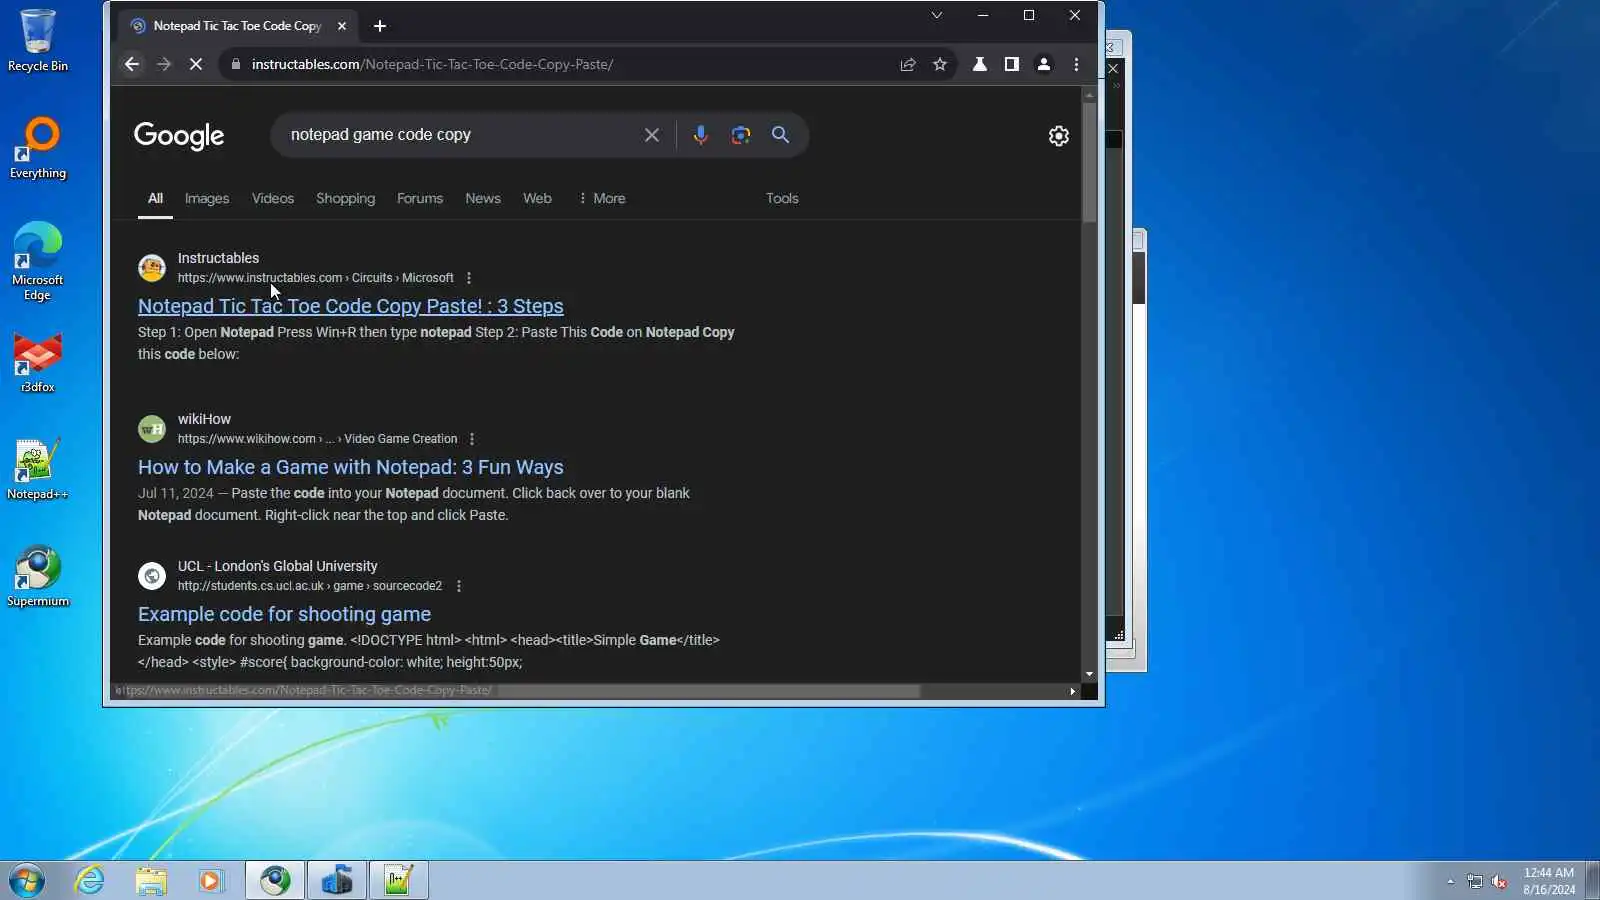This screenshot has width=1600, height=900.
Task: Switch to the Shopping tab
Action: tap(346, 198)
